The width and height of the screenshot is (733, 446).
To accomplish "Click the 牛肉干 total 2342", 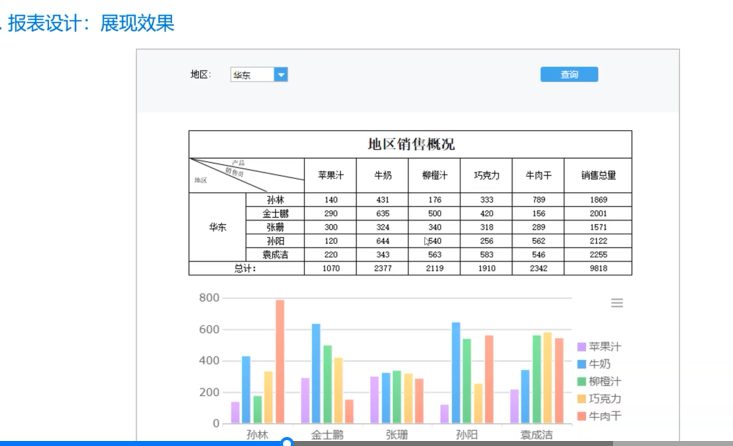I will [x=538, y=268].
